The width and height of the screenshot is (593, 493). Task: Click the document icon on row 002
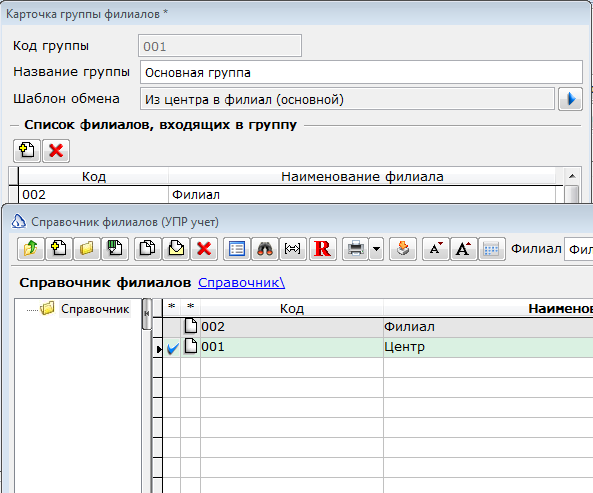(191, 326)
